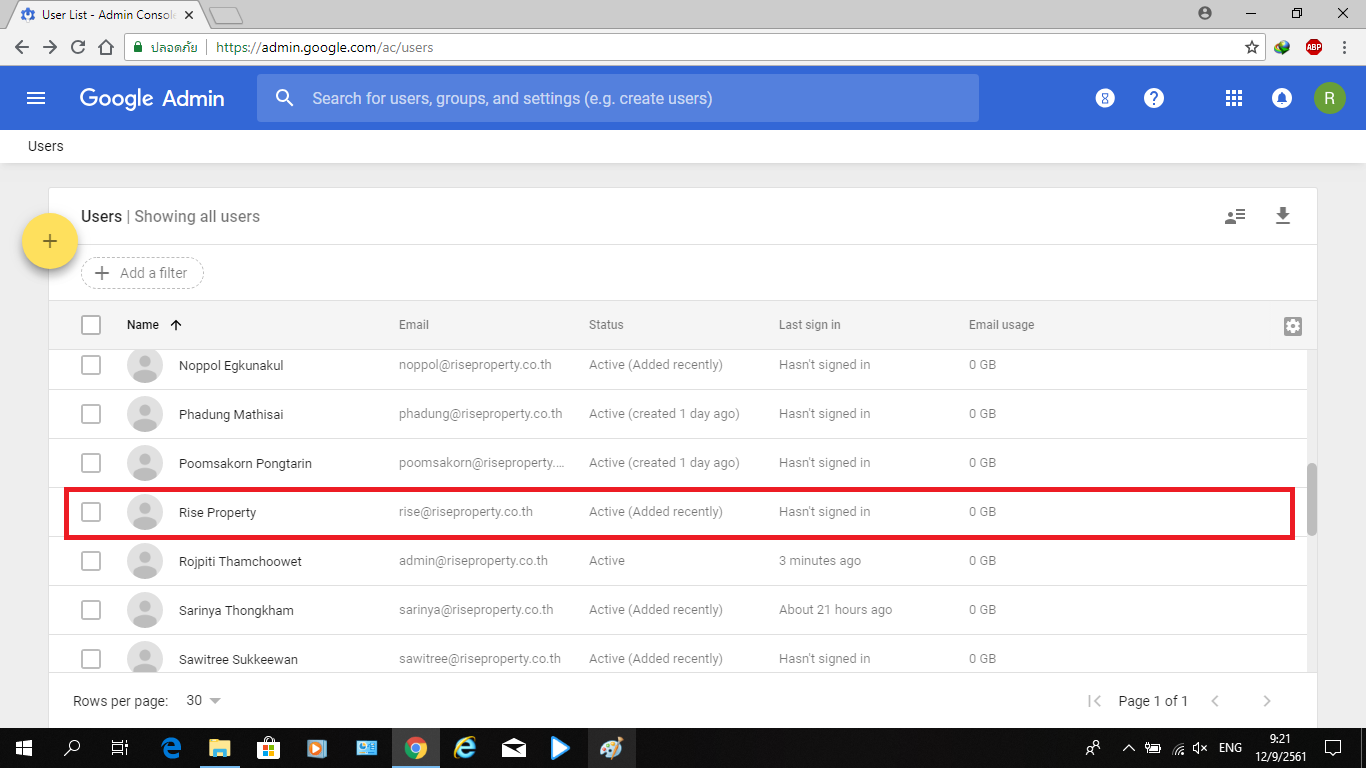Select the Sarinya Thongkham row checkbox
The image size is (1366, 768).
[x=91, y=610]
